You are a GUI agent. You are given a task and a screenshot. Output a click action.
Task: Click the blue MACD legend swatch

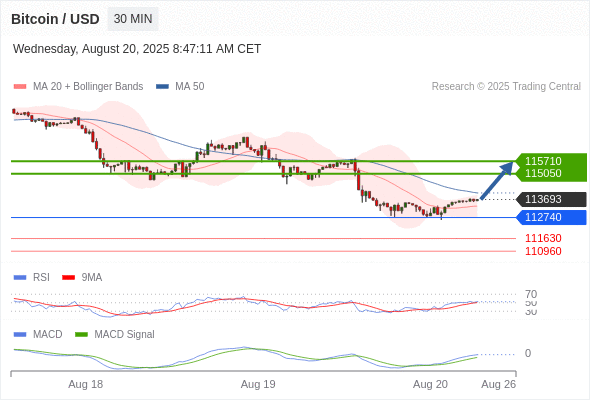pos(20,334)
